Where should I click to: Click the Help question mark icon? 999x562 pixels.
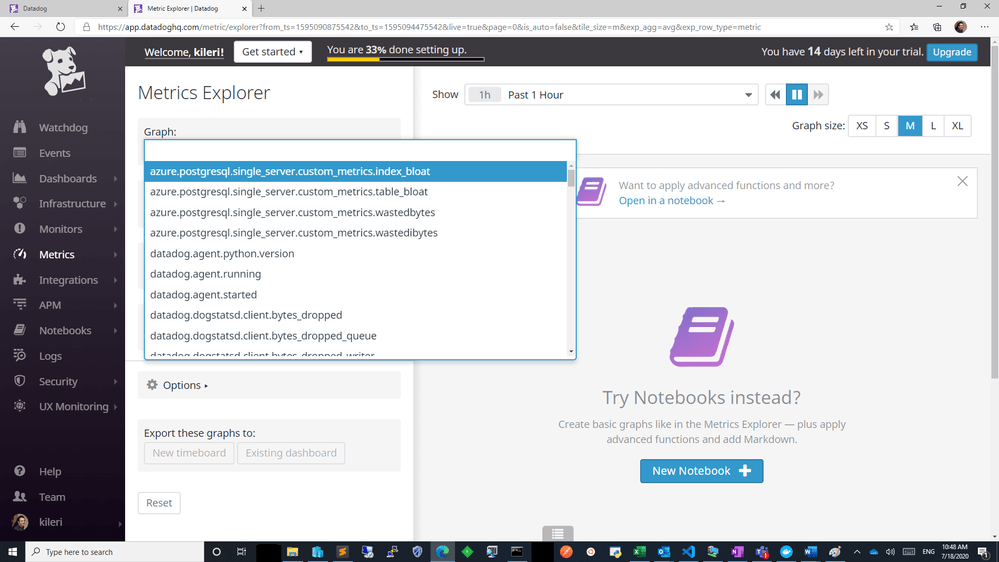point(20,471)
